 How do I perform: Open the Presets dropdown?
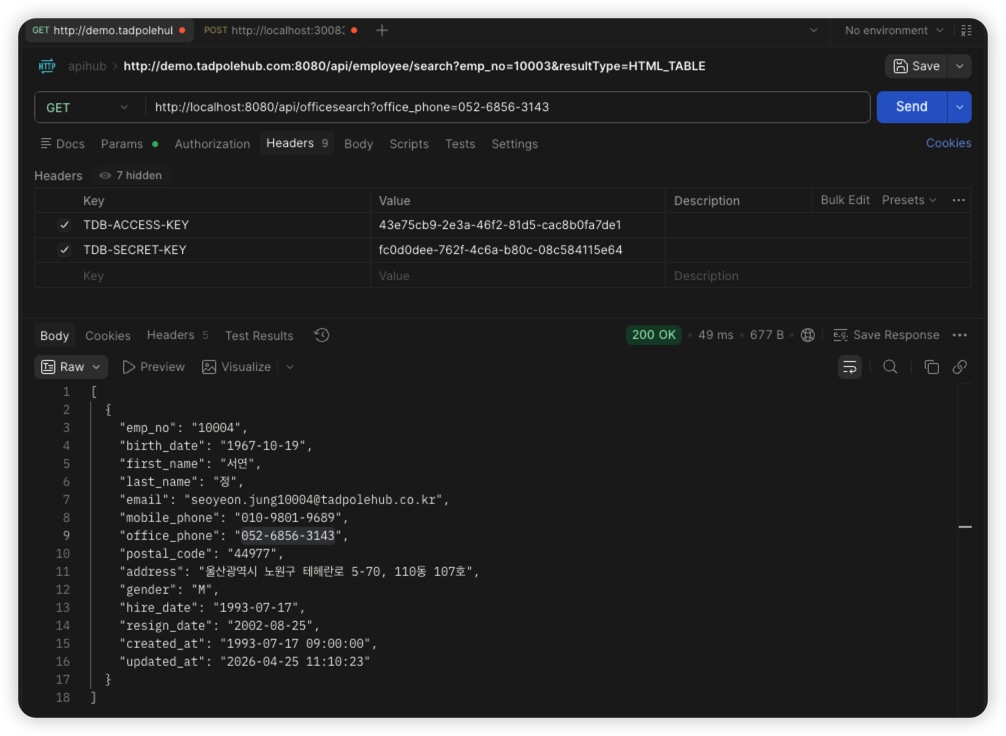click(908, 200)
